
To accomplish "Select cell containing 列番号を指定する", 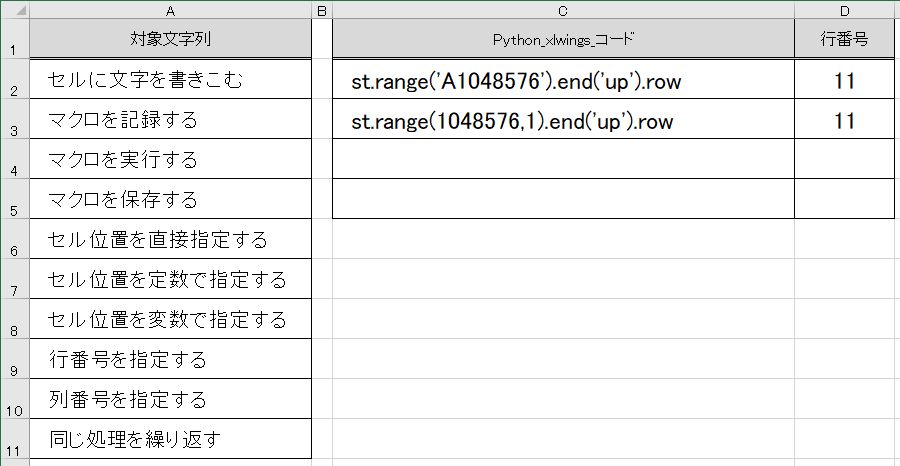I will [x=170, y=399].
